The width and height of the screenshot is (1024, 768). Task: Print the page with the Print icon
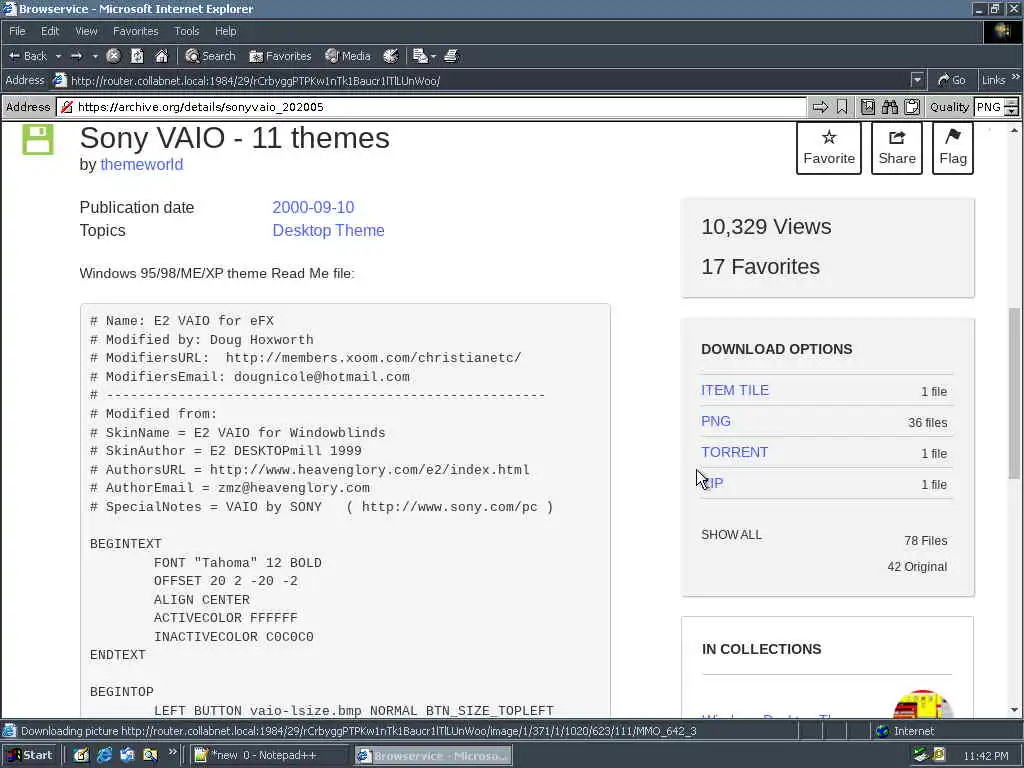click(451, 56)
